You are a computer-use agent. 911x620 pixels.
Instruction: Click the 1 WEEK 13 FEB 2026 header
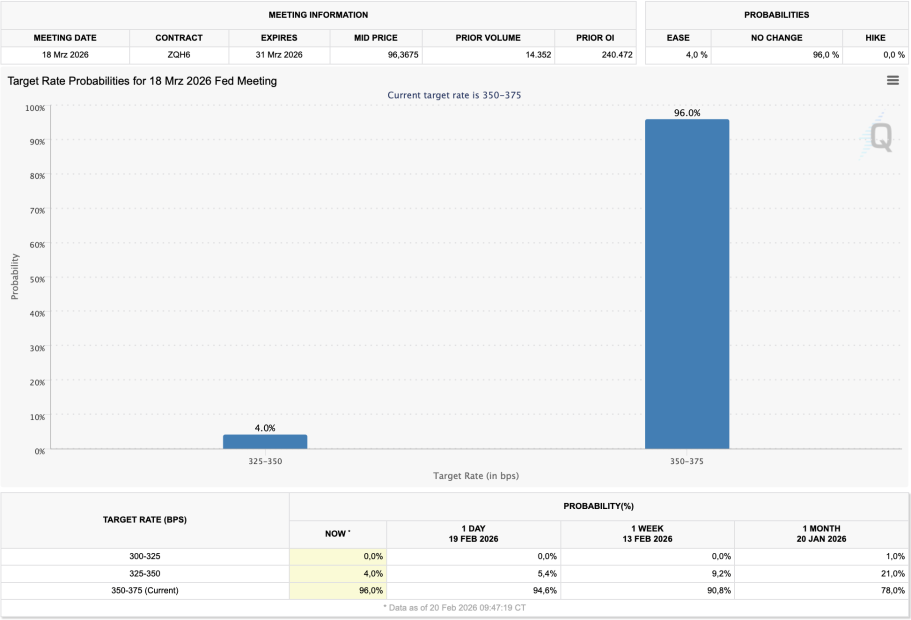point(647,534)
